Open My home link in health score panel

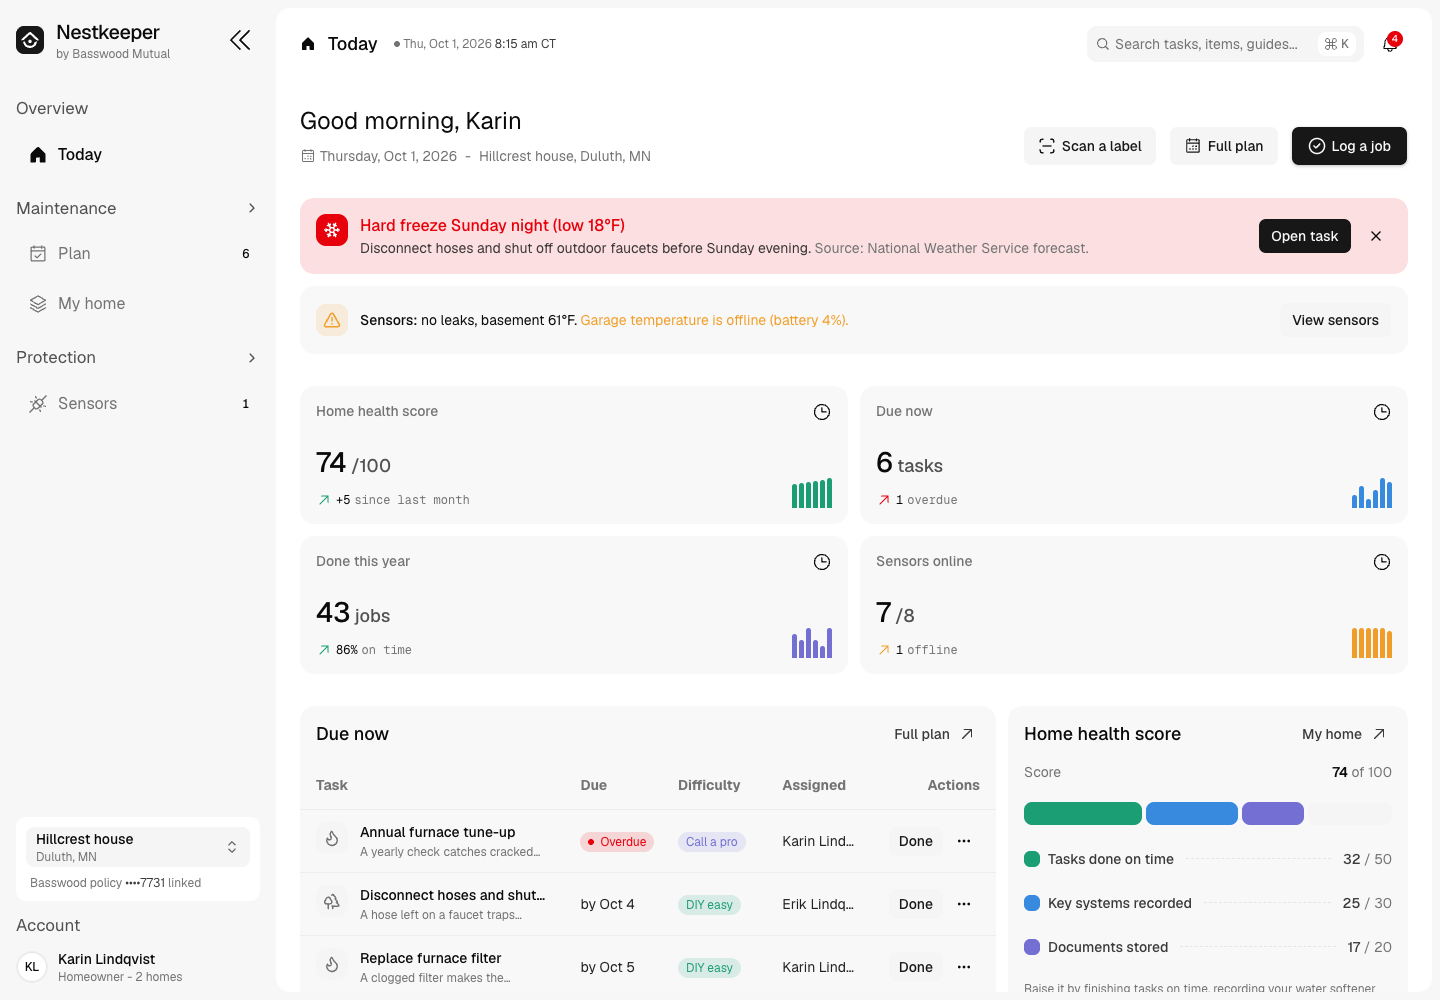pyautogui.click(x=1344, y=734)
